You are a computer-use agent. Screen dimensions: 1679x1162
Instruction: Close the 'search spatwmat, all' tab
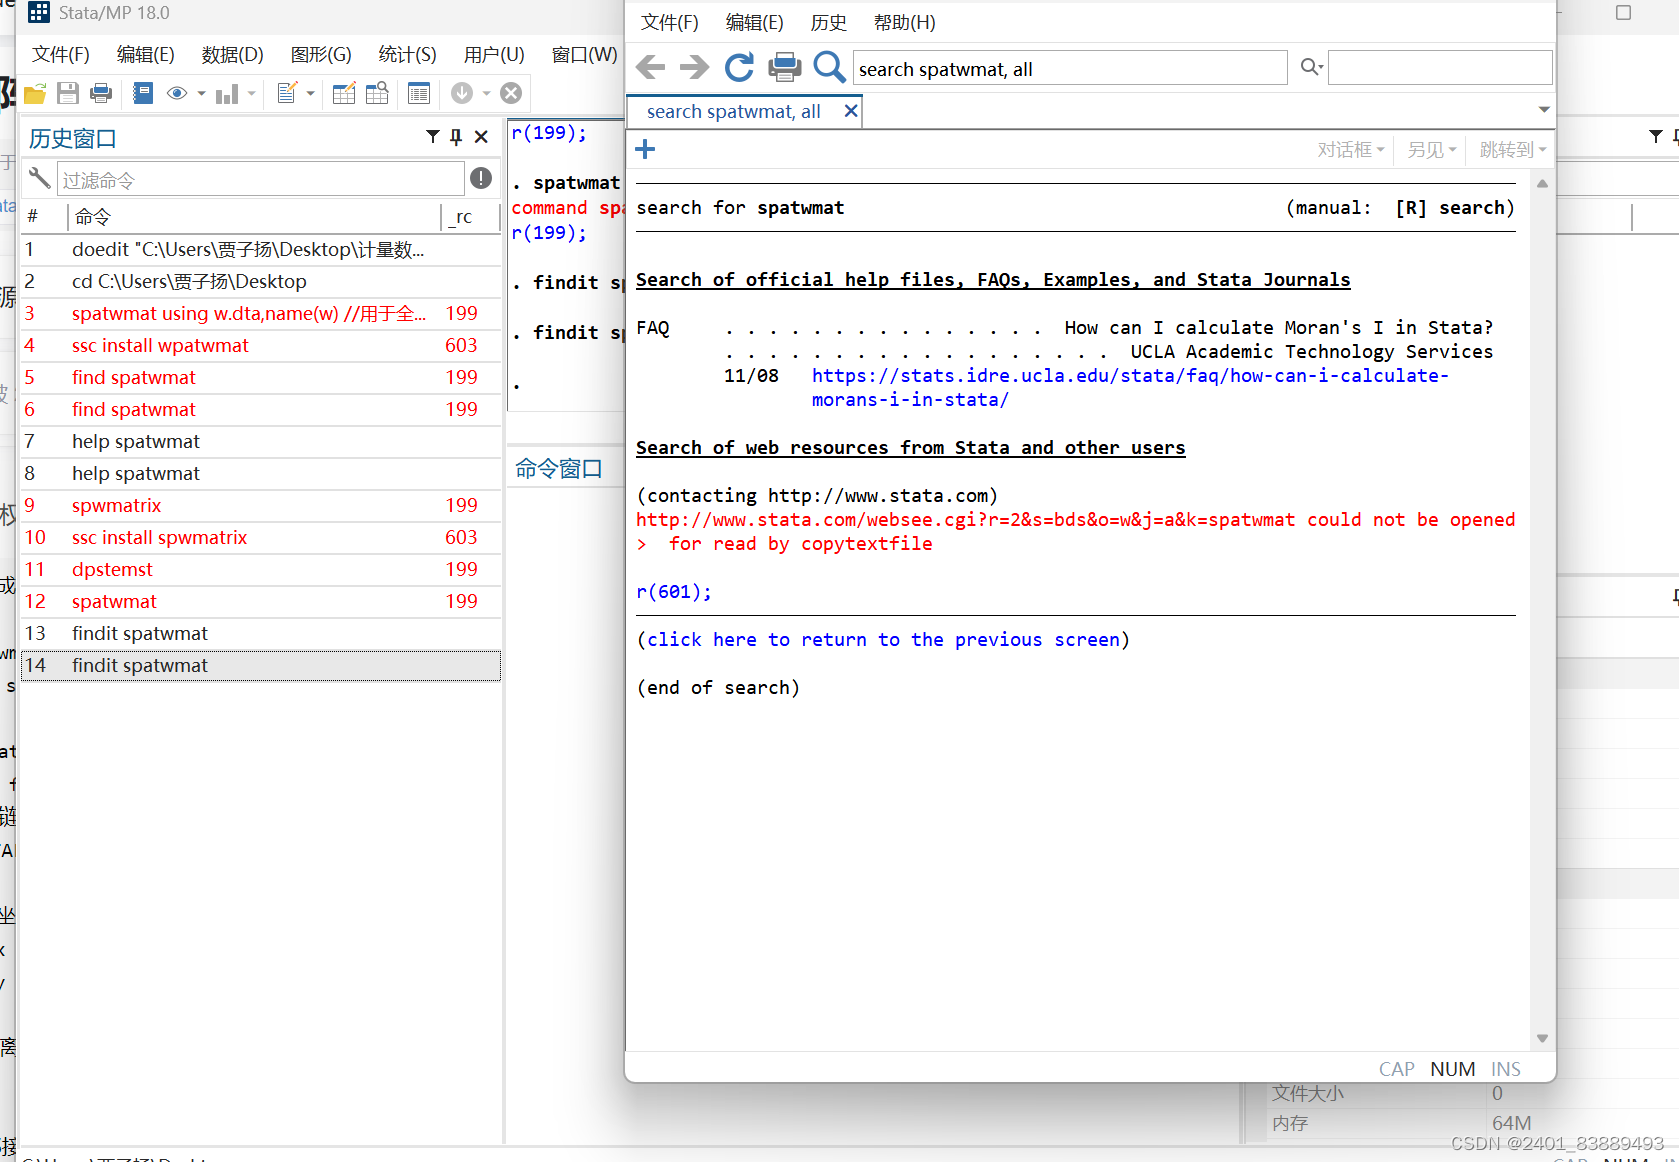tap(851, 111)
